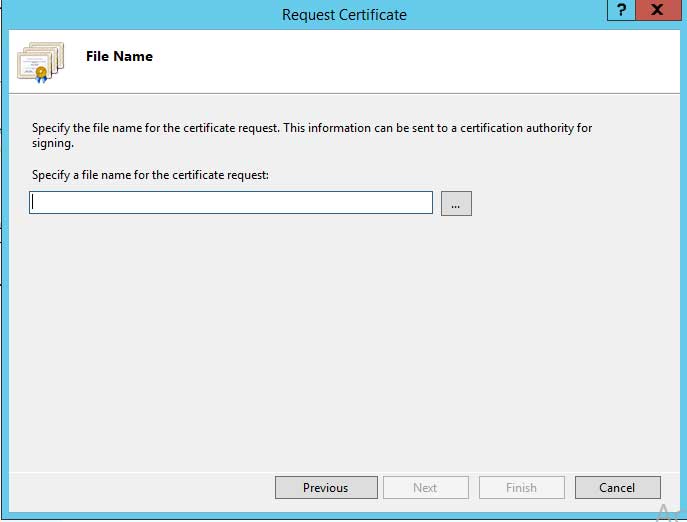Close the Request Certificate dialog

[658, 10]
